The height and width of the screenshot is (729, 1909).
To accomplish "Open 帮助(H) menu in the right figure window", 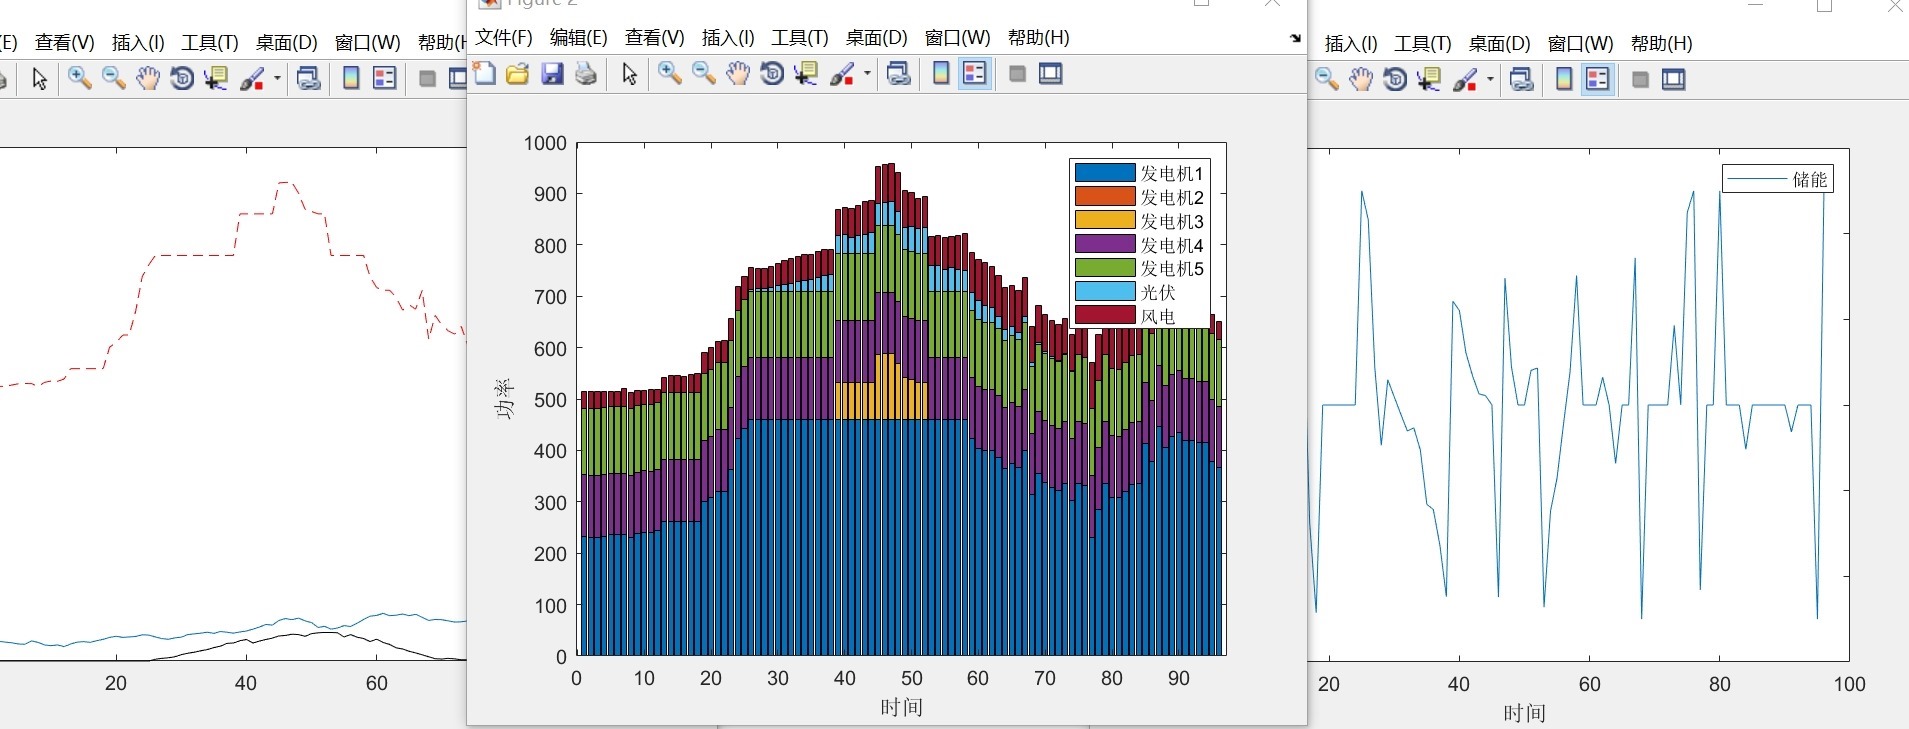I will coord(1662,44).
